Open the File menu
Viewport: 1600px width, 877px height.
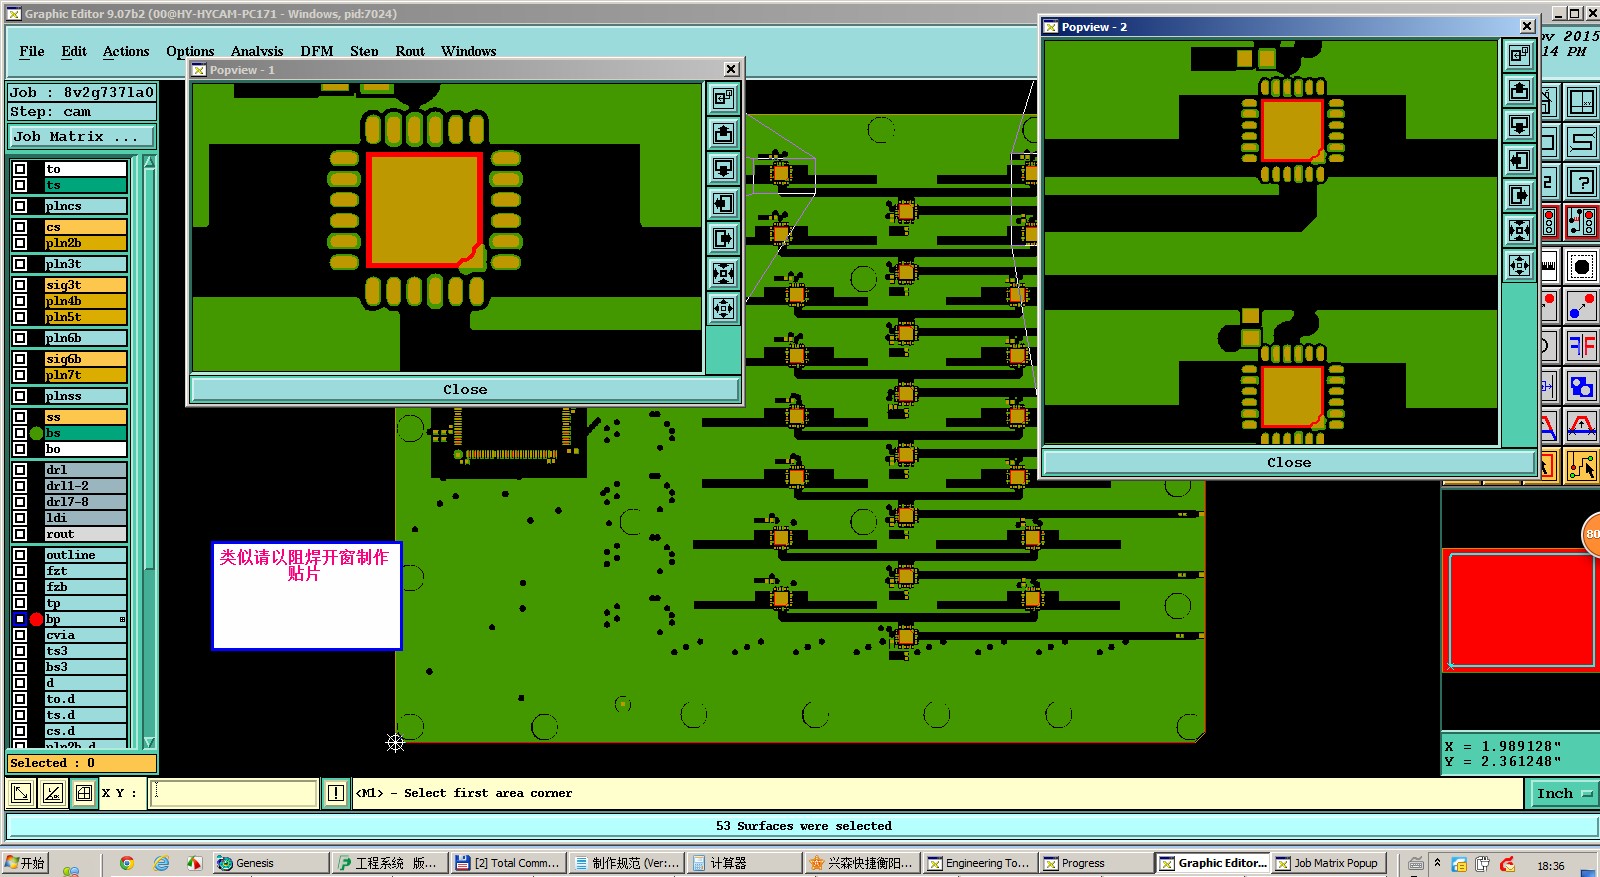point(32,51)
